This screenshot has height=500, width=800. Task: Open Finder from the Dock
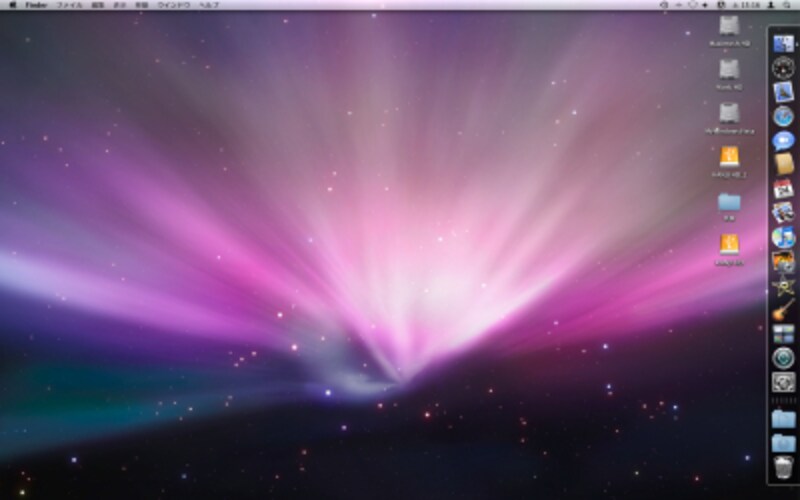coord(783,44)
